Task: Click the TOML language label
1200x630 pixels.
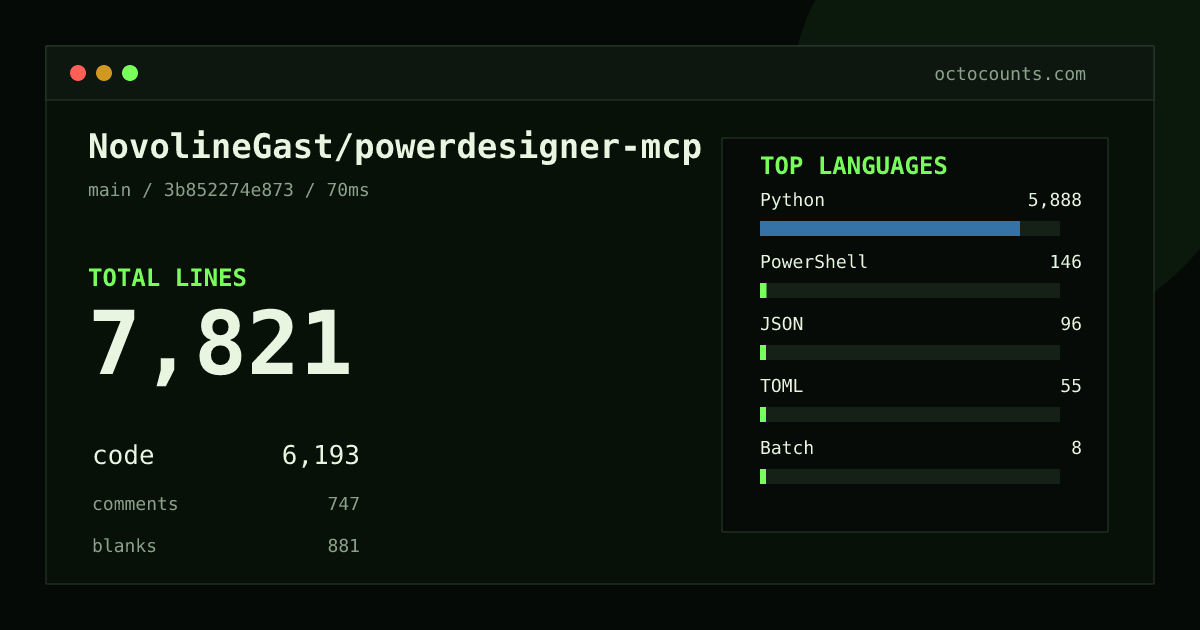Action: pyautogui.click(x=781, y=386)
